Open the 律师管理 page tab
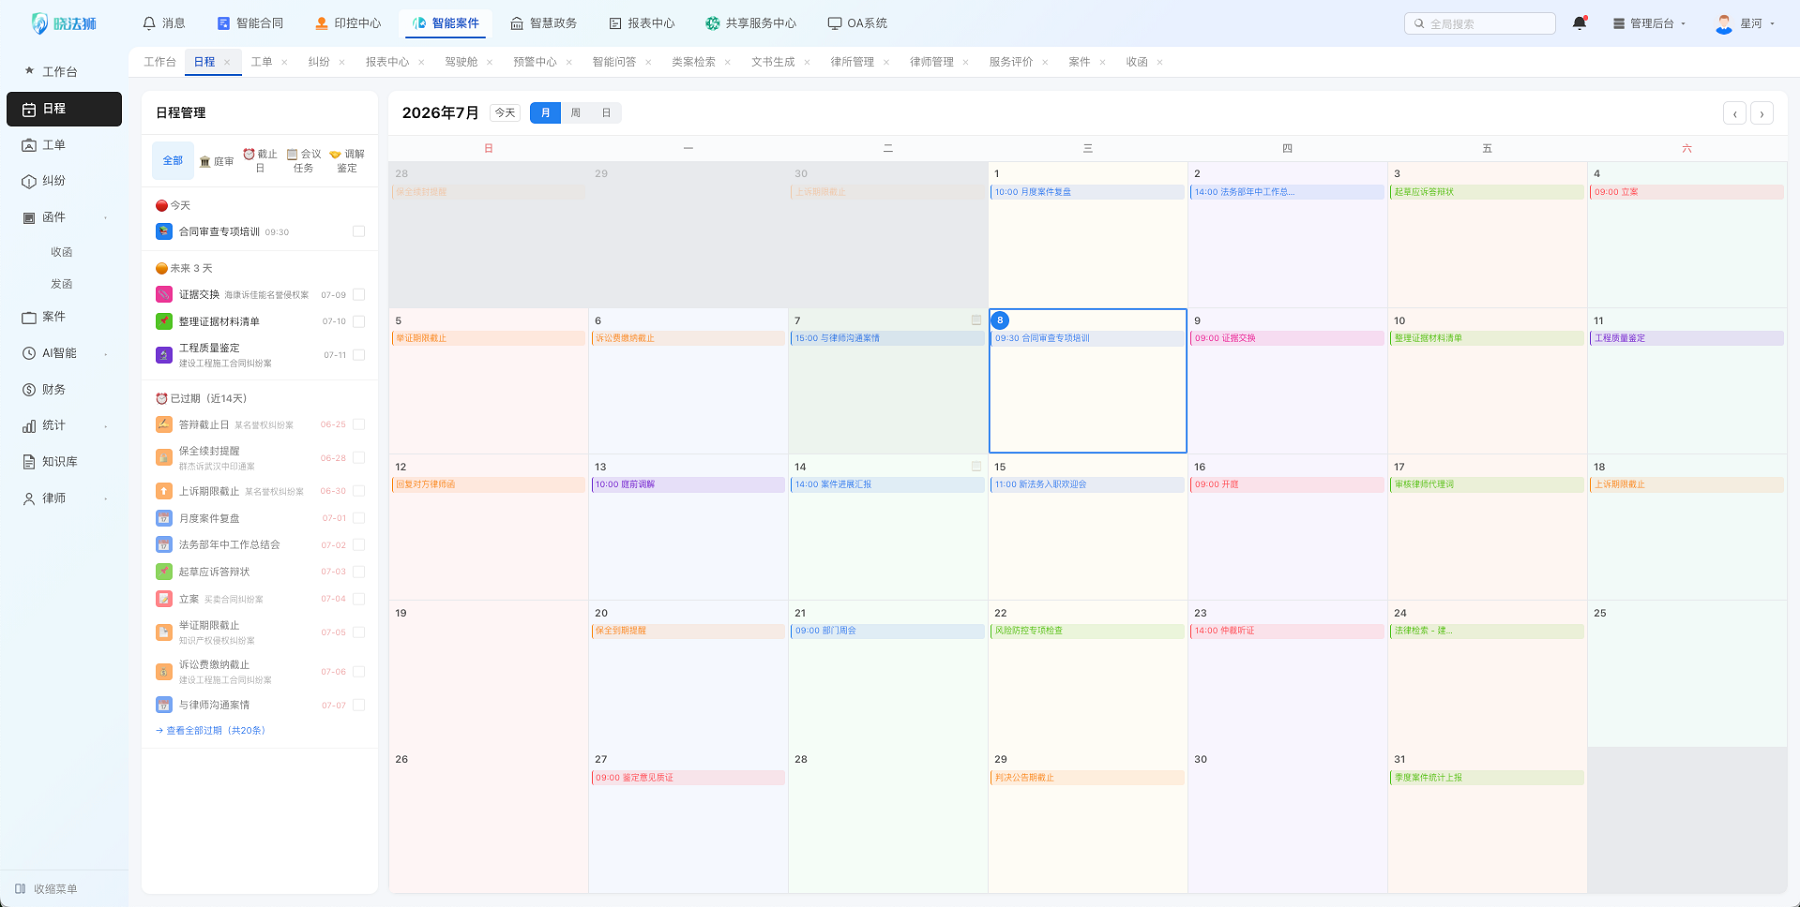 pyautogui.click(x=931, y=62)
